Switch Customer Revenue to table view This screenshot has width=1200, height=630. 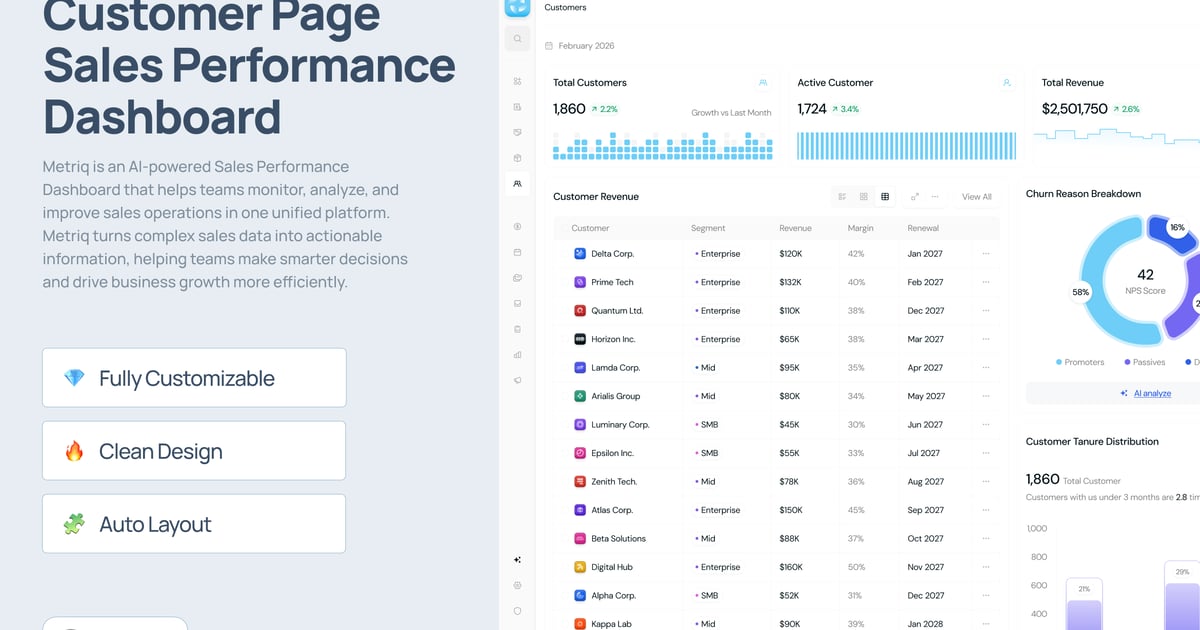coord(885,197)
